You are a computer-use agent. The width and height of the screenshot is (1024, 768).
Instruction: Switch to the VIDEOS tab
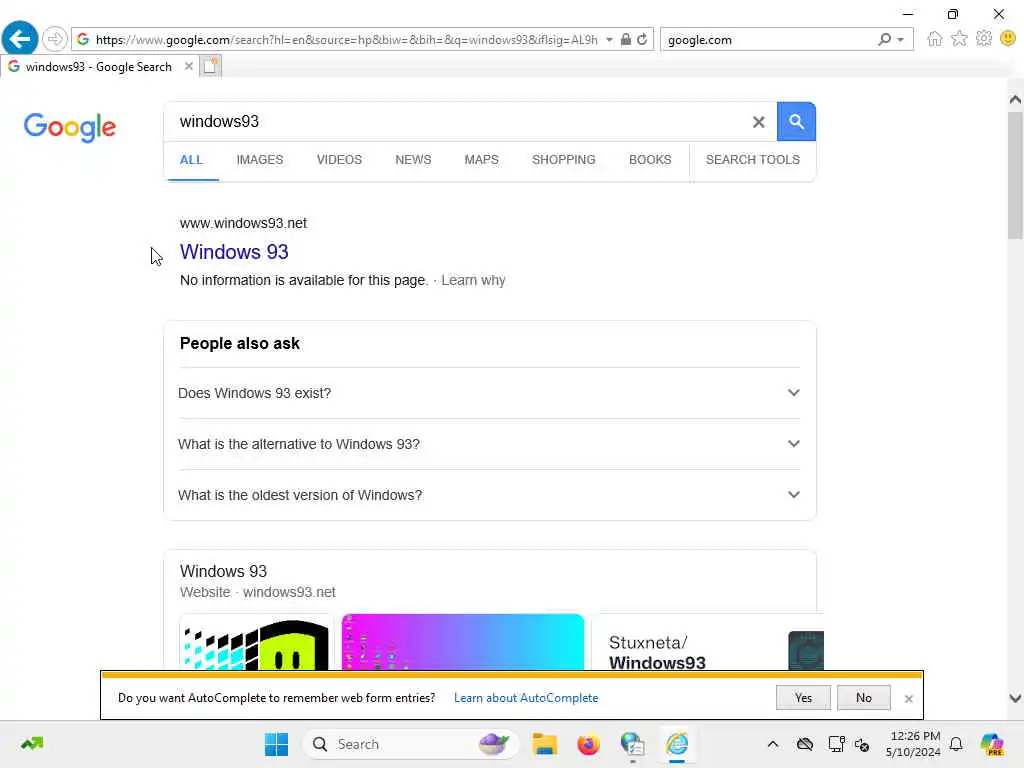[x=339, y=160]
